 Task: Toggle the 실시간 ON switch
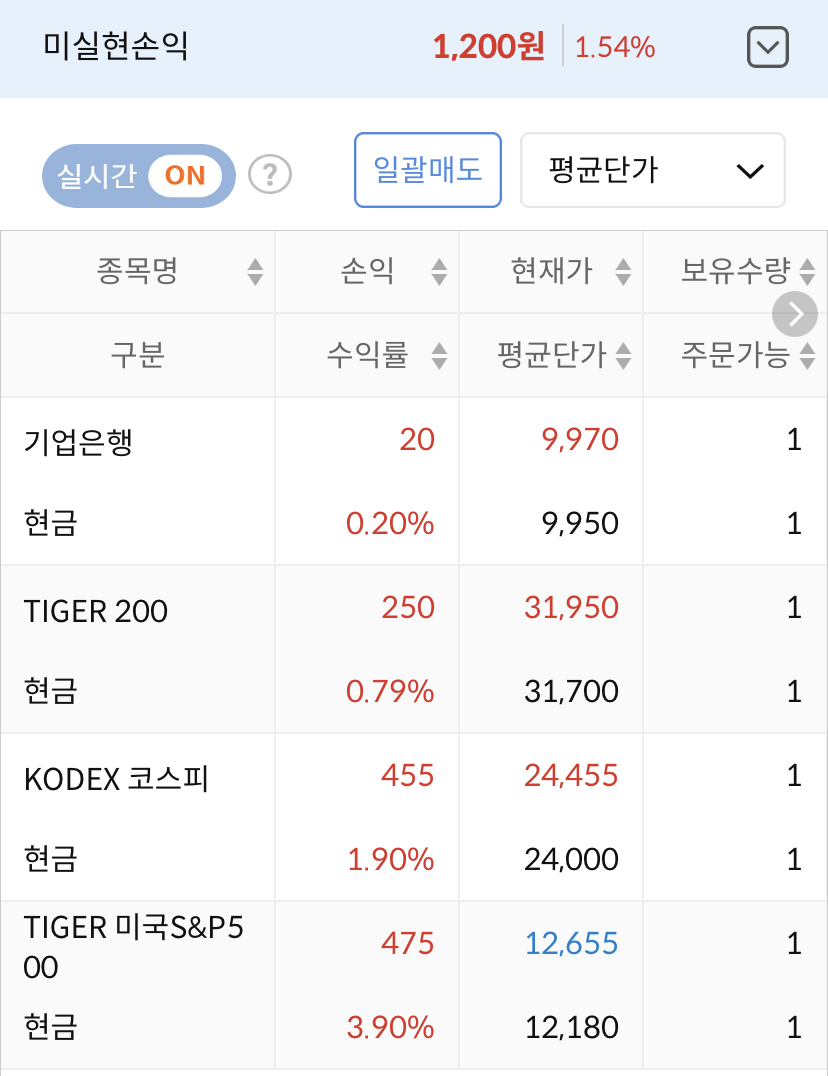click(x=139, y=176)
